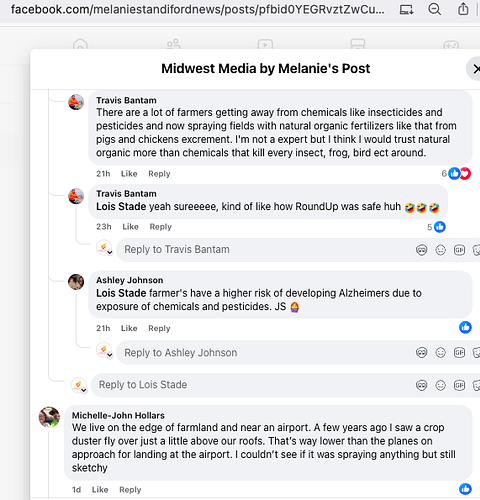Screen dimensions: 480x500
Task: Open Michelle-John Hollars' profile name link
Action: point(118,416)
